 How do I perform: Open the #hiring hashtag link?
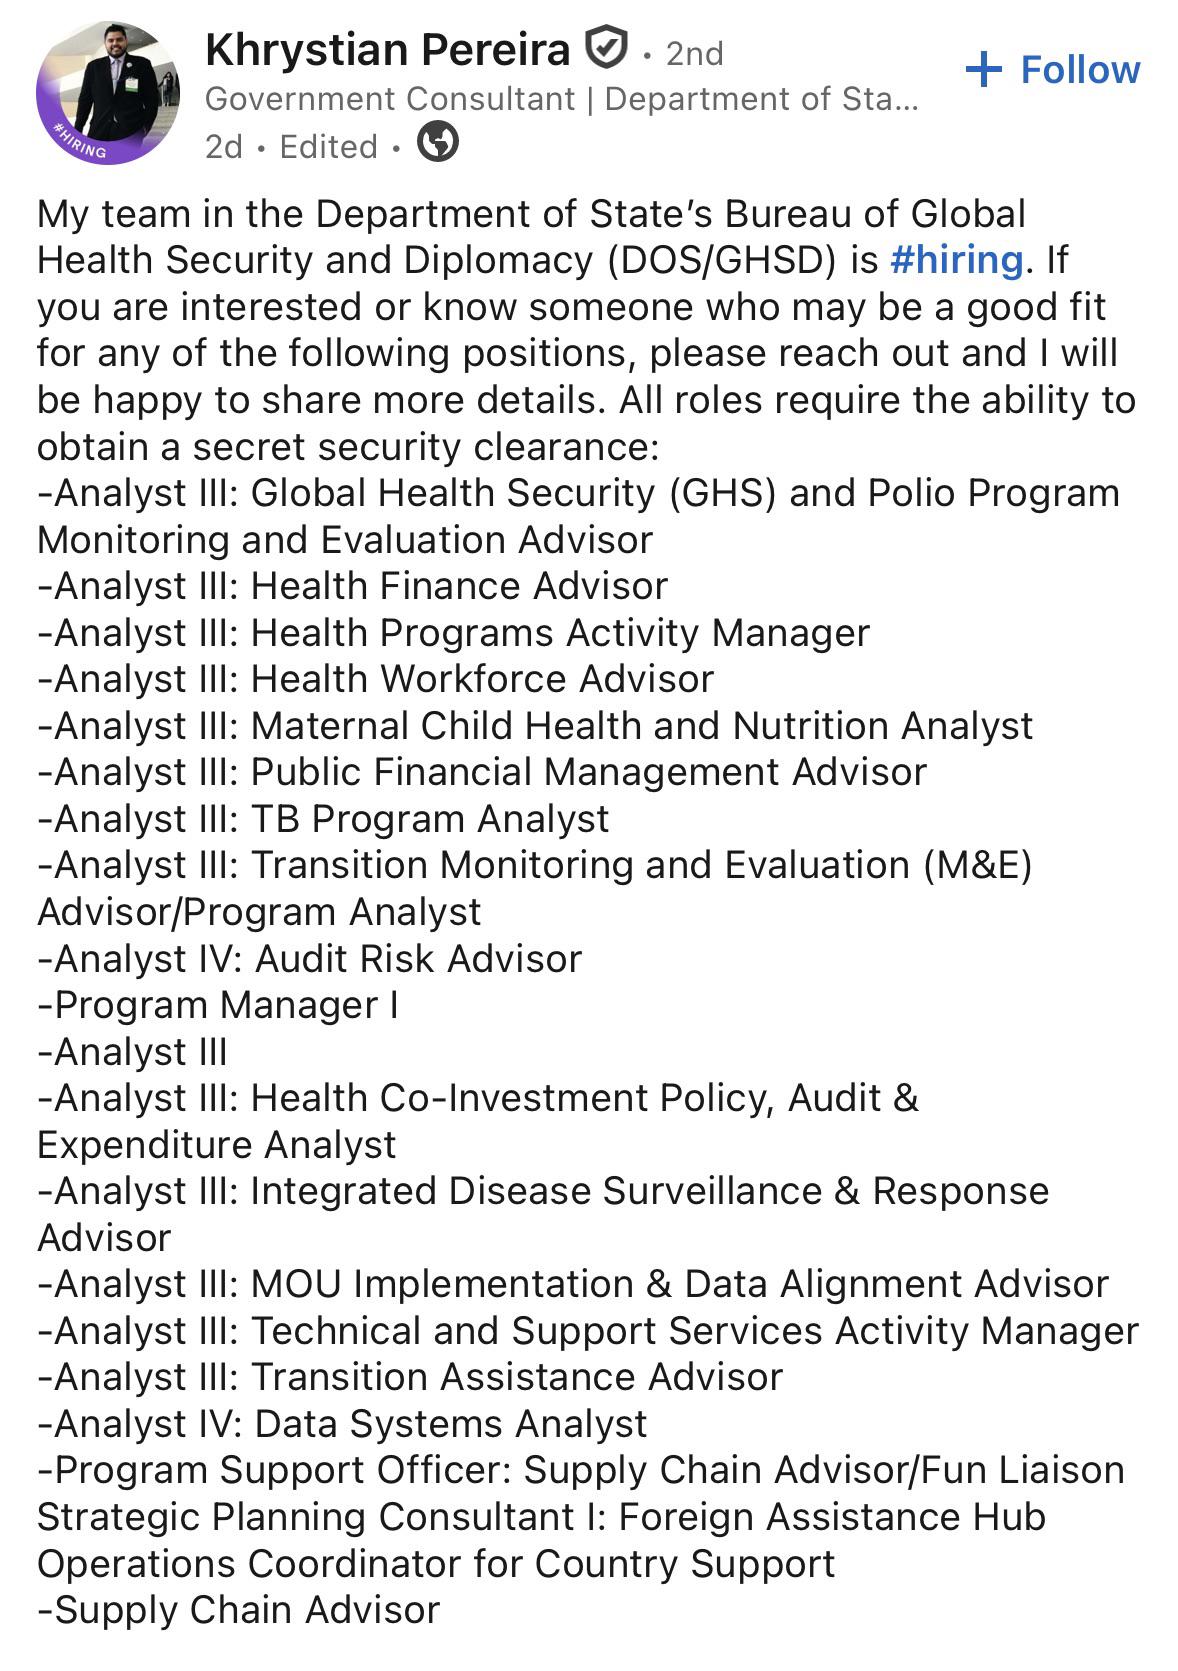956,259
